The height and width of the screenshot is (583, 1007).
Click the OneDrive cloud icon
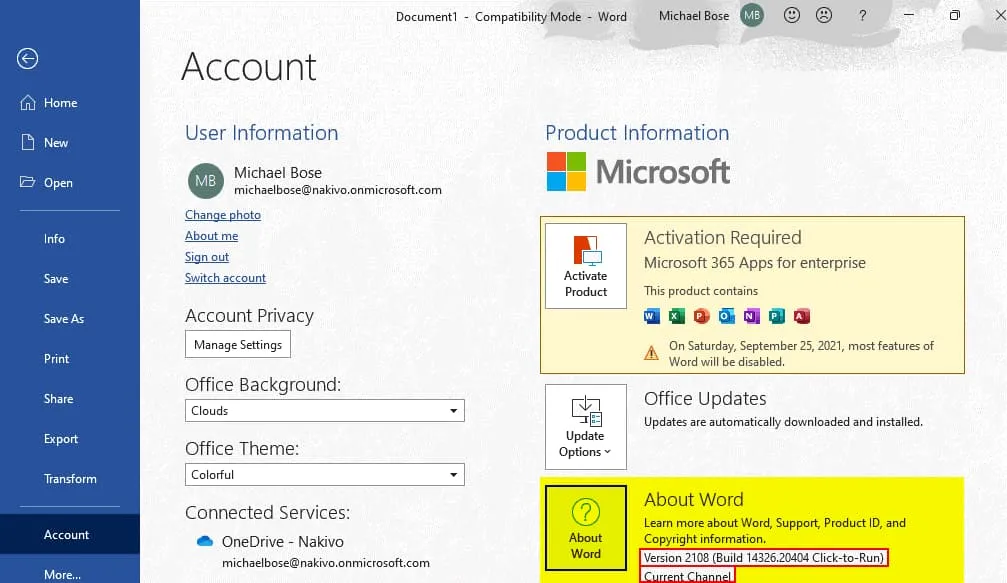click(205, 541)
